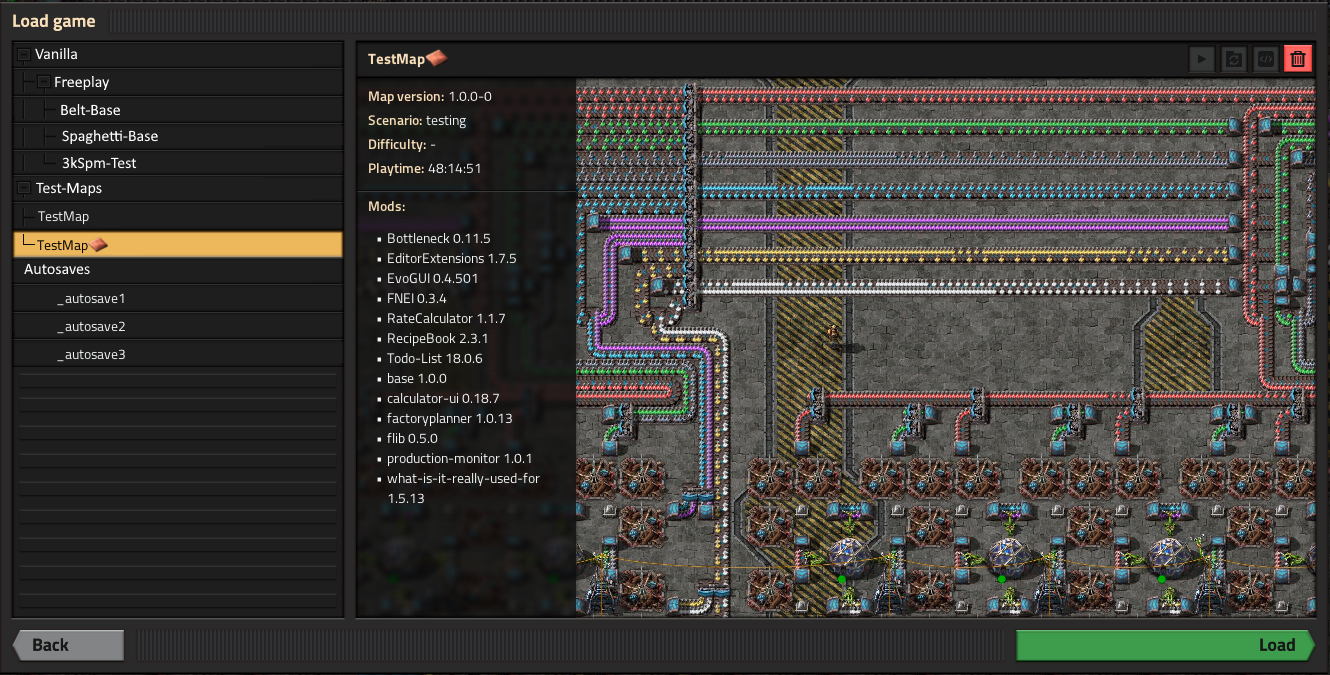The width and height of the screenshot is (1330, 675).
Task: Select the highlighted TestMap save row
Action: [x=178, y=244]
